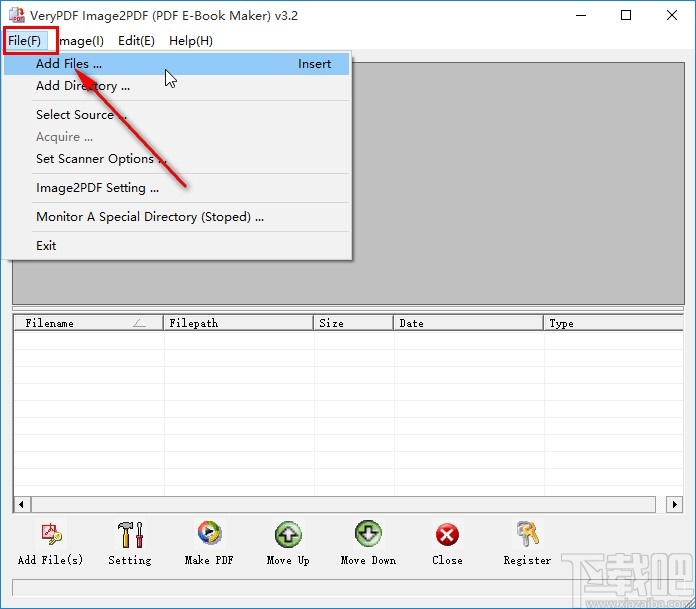
Task: Choose Add Files ... from the File menu
Action: [177, 64]
